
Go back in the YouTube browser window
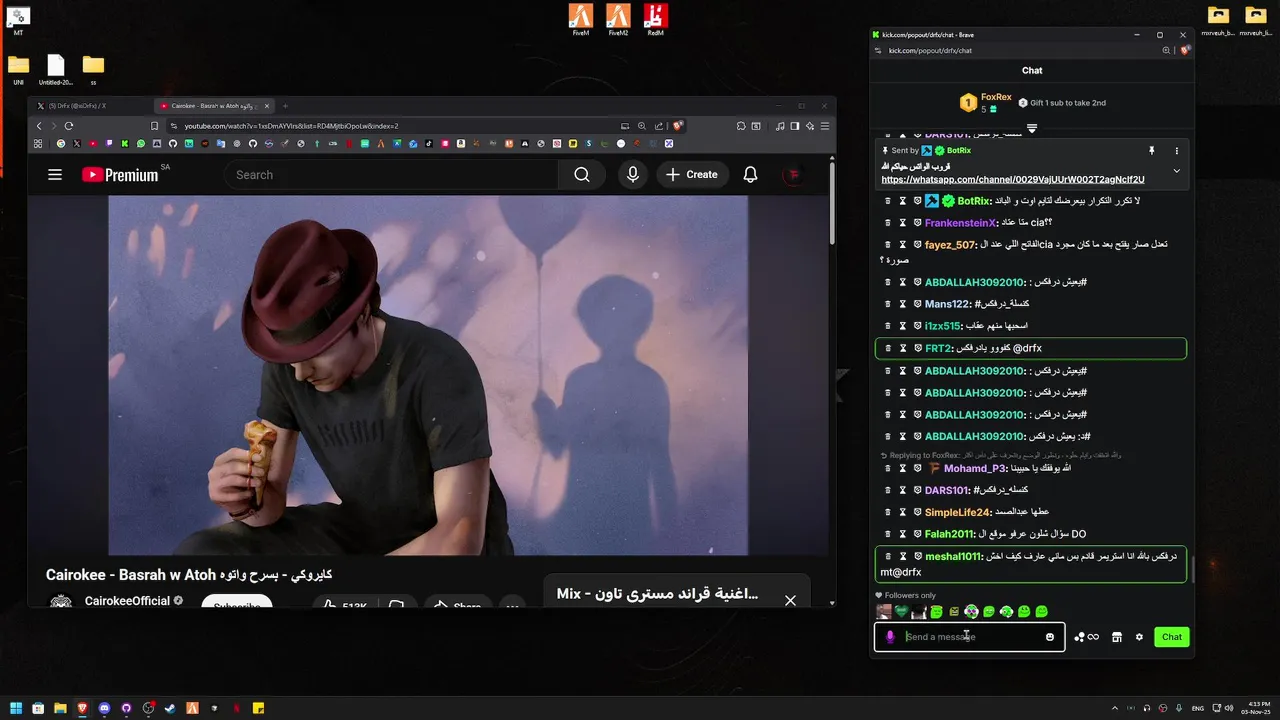click(x=39, y=126)
